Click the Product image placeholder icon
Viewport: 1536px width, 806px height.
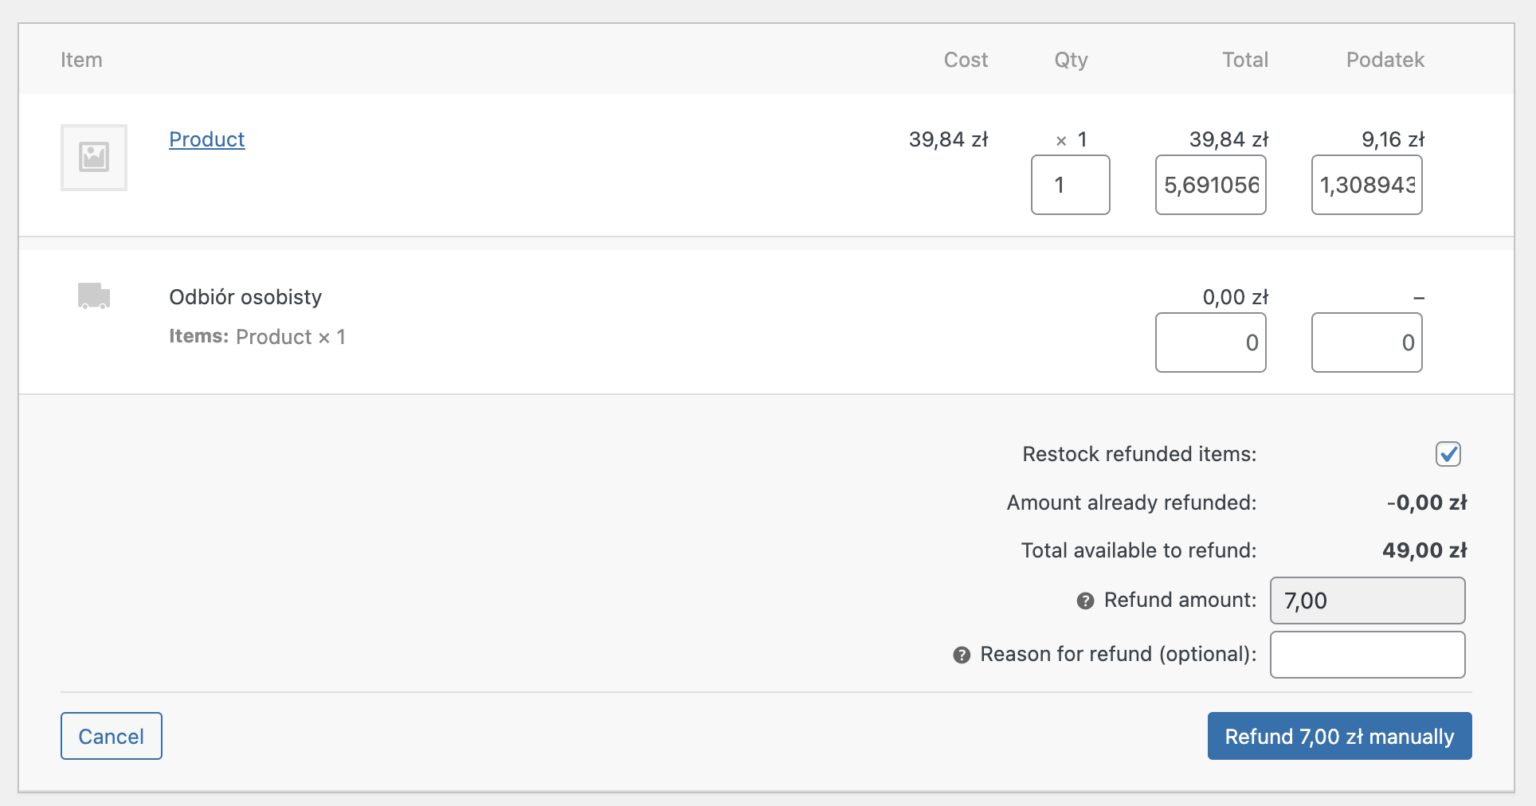[93, 157]
